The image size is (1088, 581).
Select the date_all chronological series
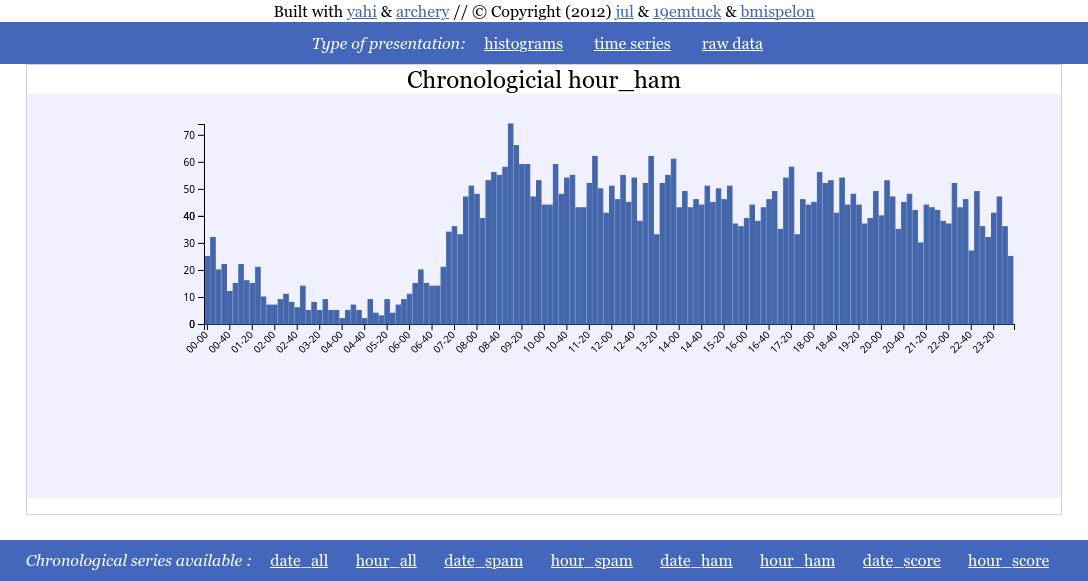(299, 561)
